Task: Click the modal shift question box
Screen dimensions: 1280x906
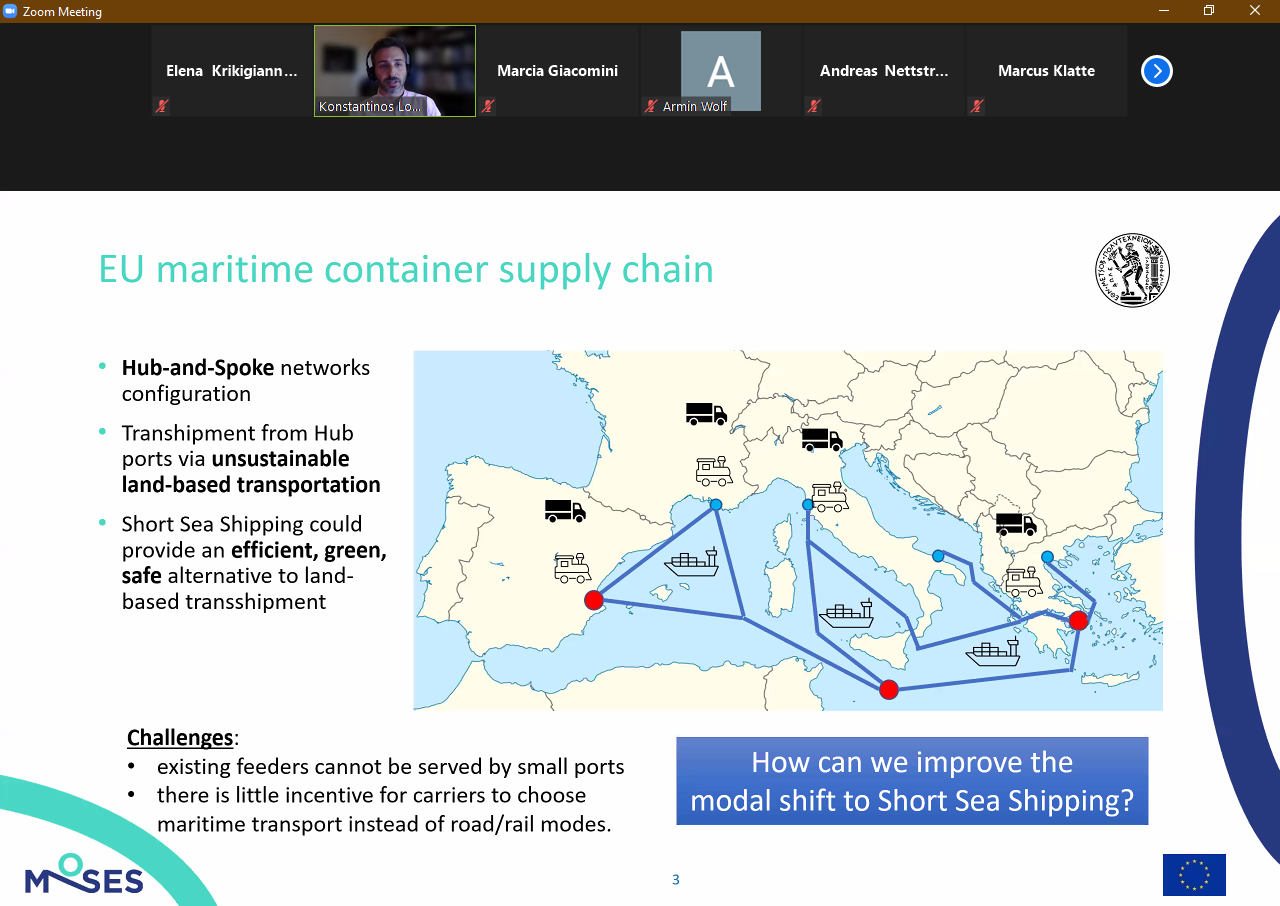Action: (912, 781)
